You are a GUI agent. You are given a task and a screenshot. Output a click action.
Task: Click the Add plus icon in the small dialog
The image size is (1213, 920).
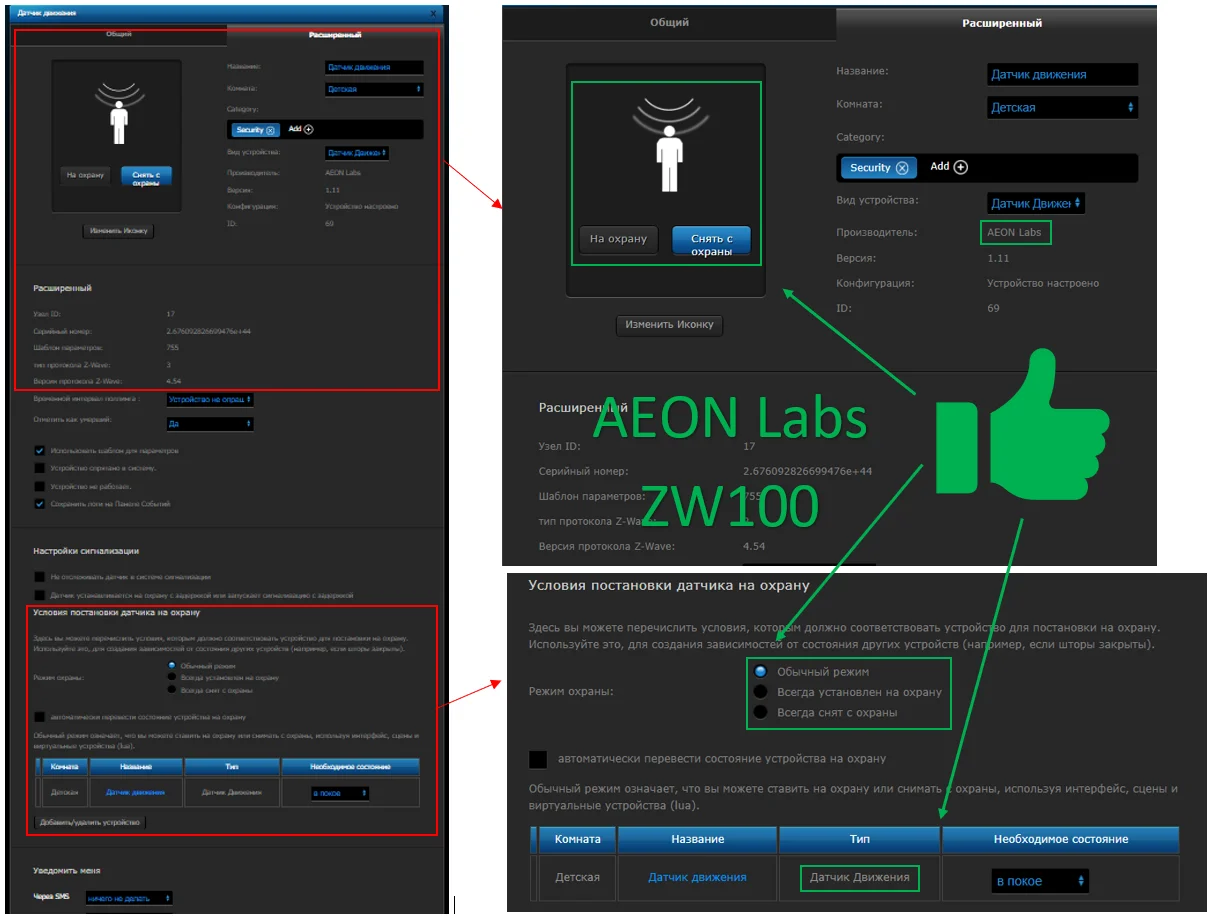308,129
